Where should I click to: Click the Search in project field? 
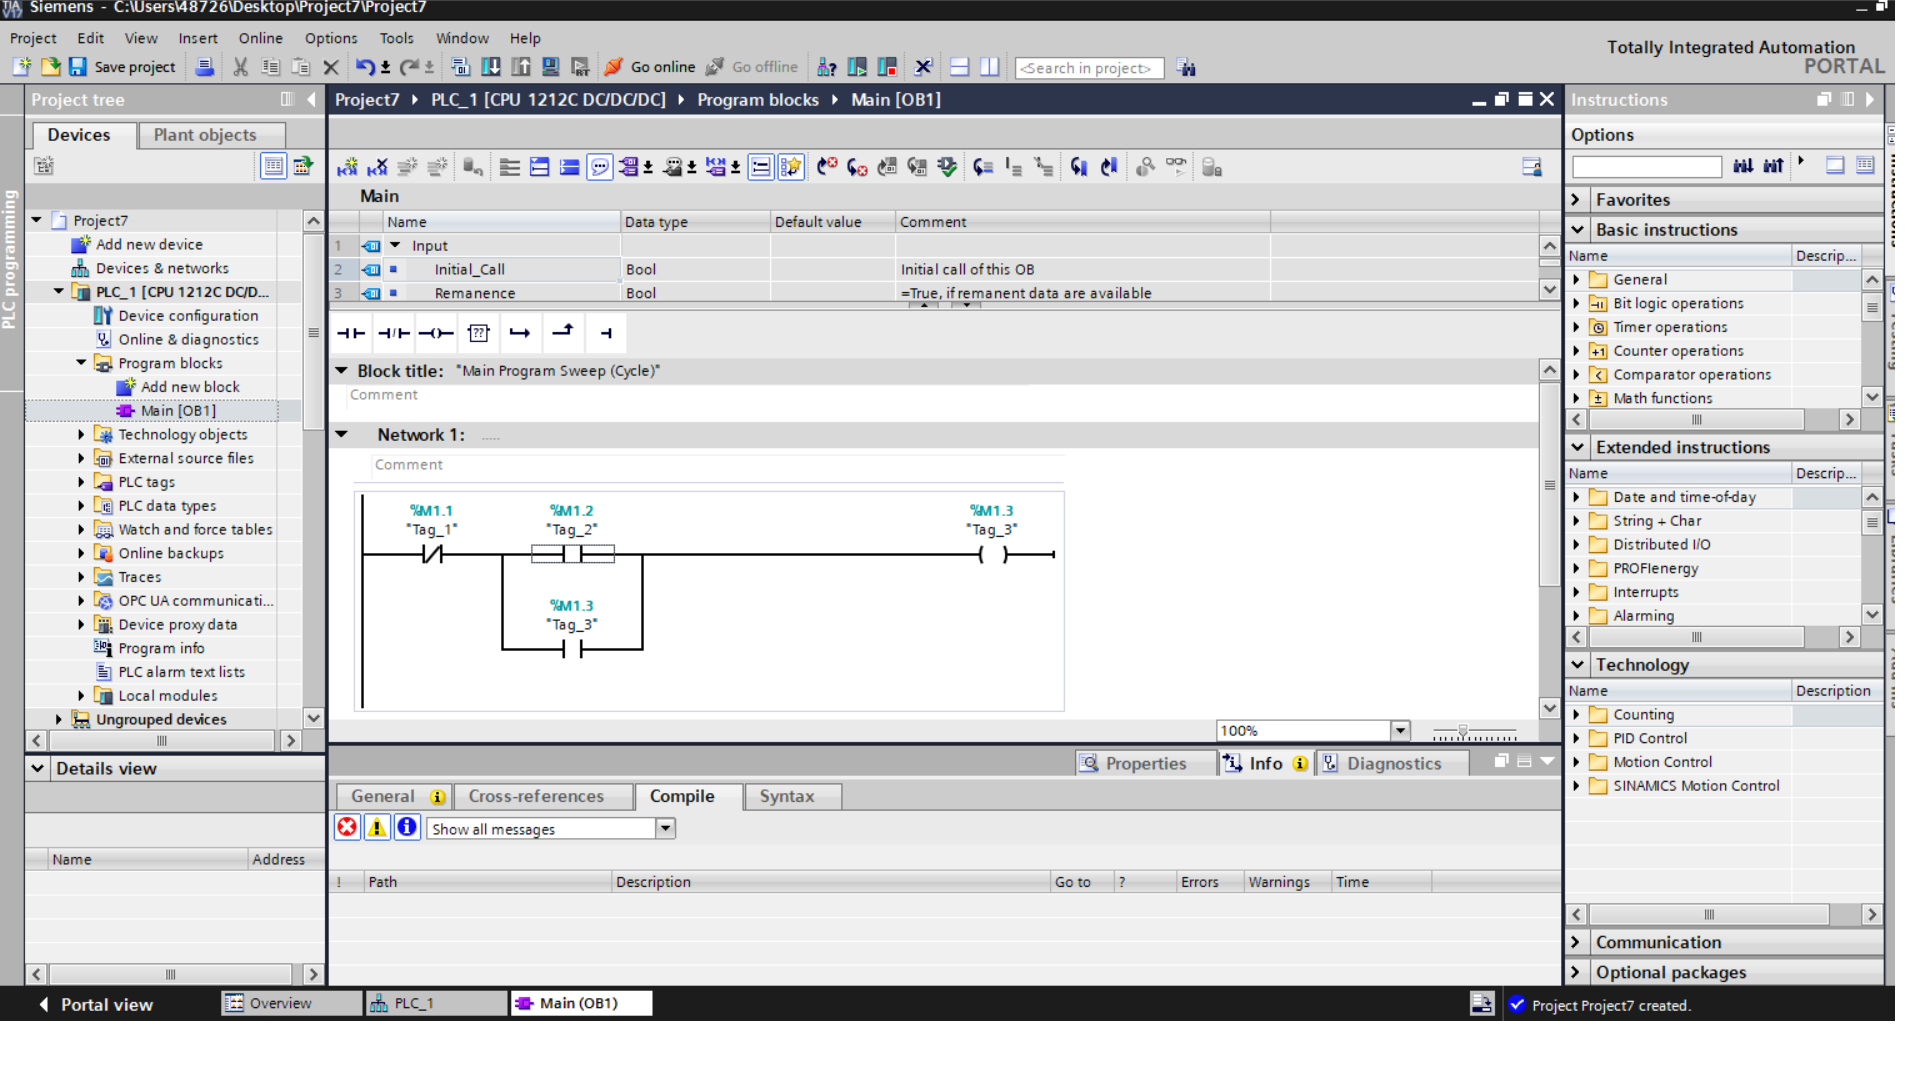coord(1089,68)
